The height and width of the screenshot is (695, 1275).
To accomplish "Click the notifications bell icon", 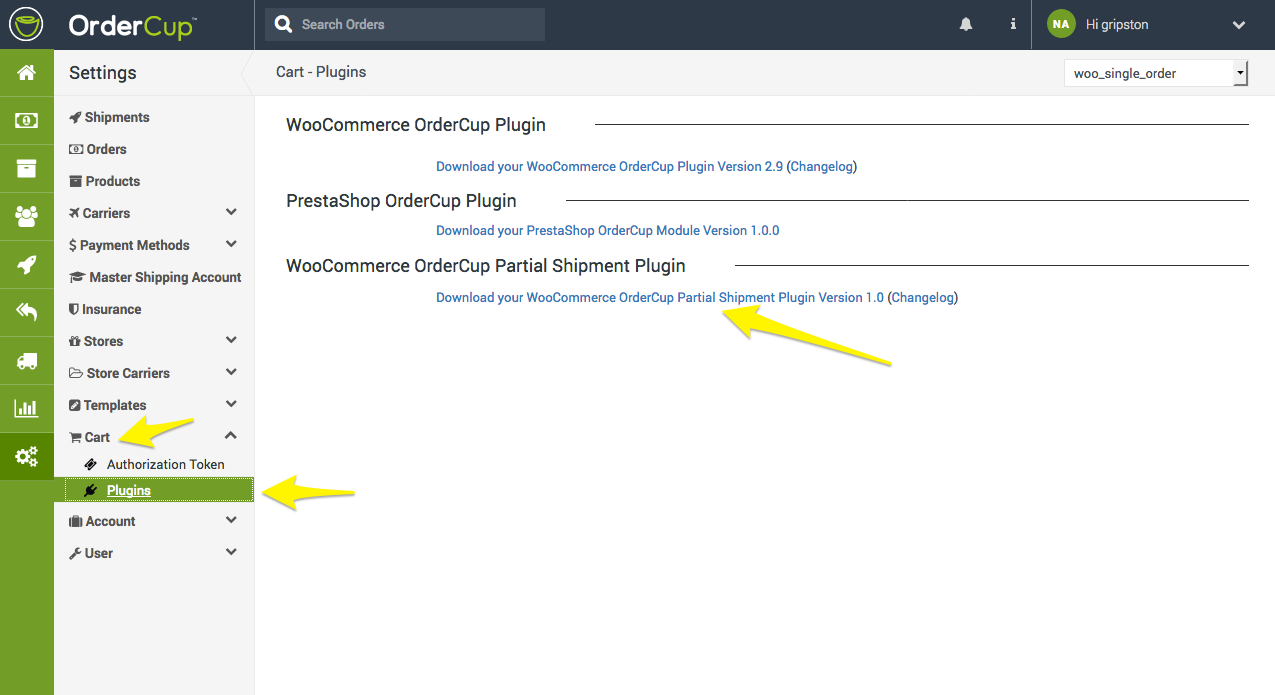I will coord(966,25).
